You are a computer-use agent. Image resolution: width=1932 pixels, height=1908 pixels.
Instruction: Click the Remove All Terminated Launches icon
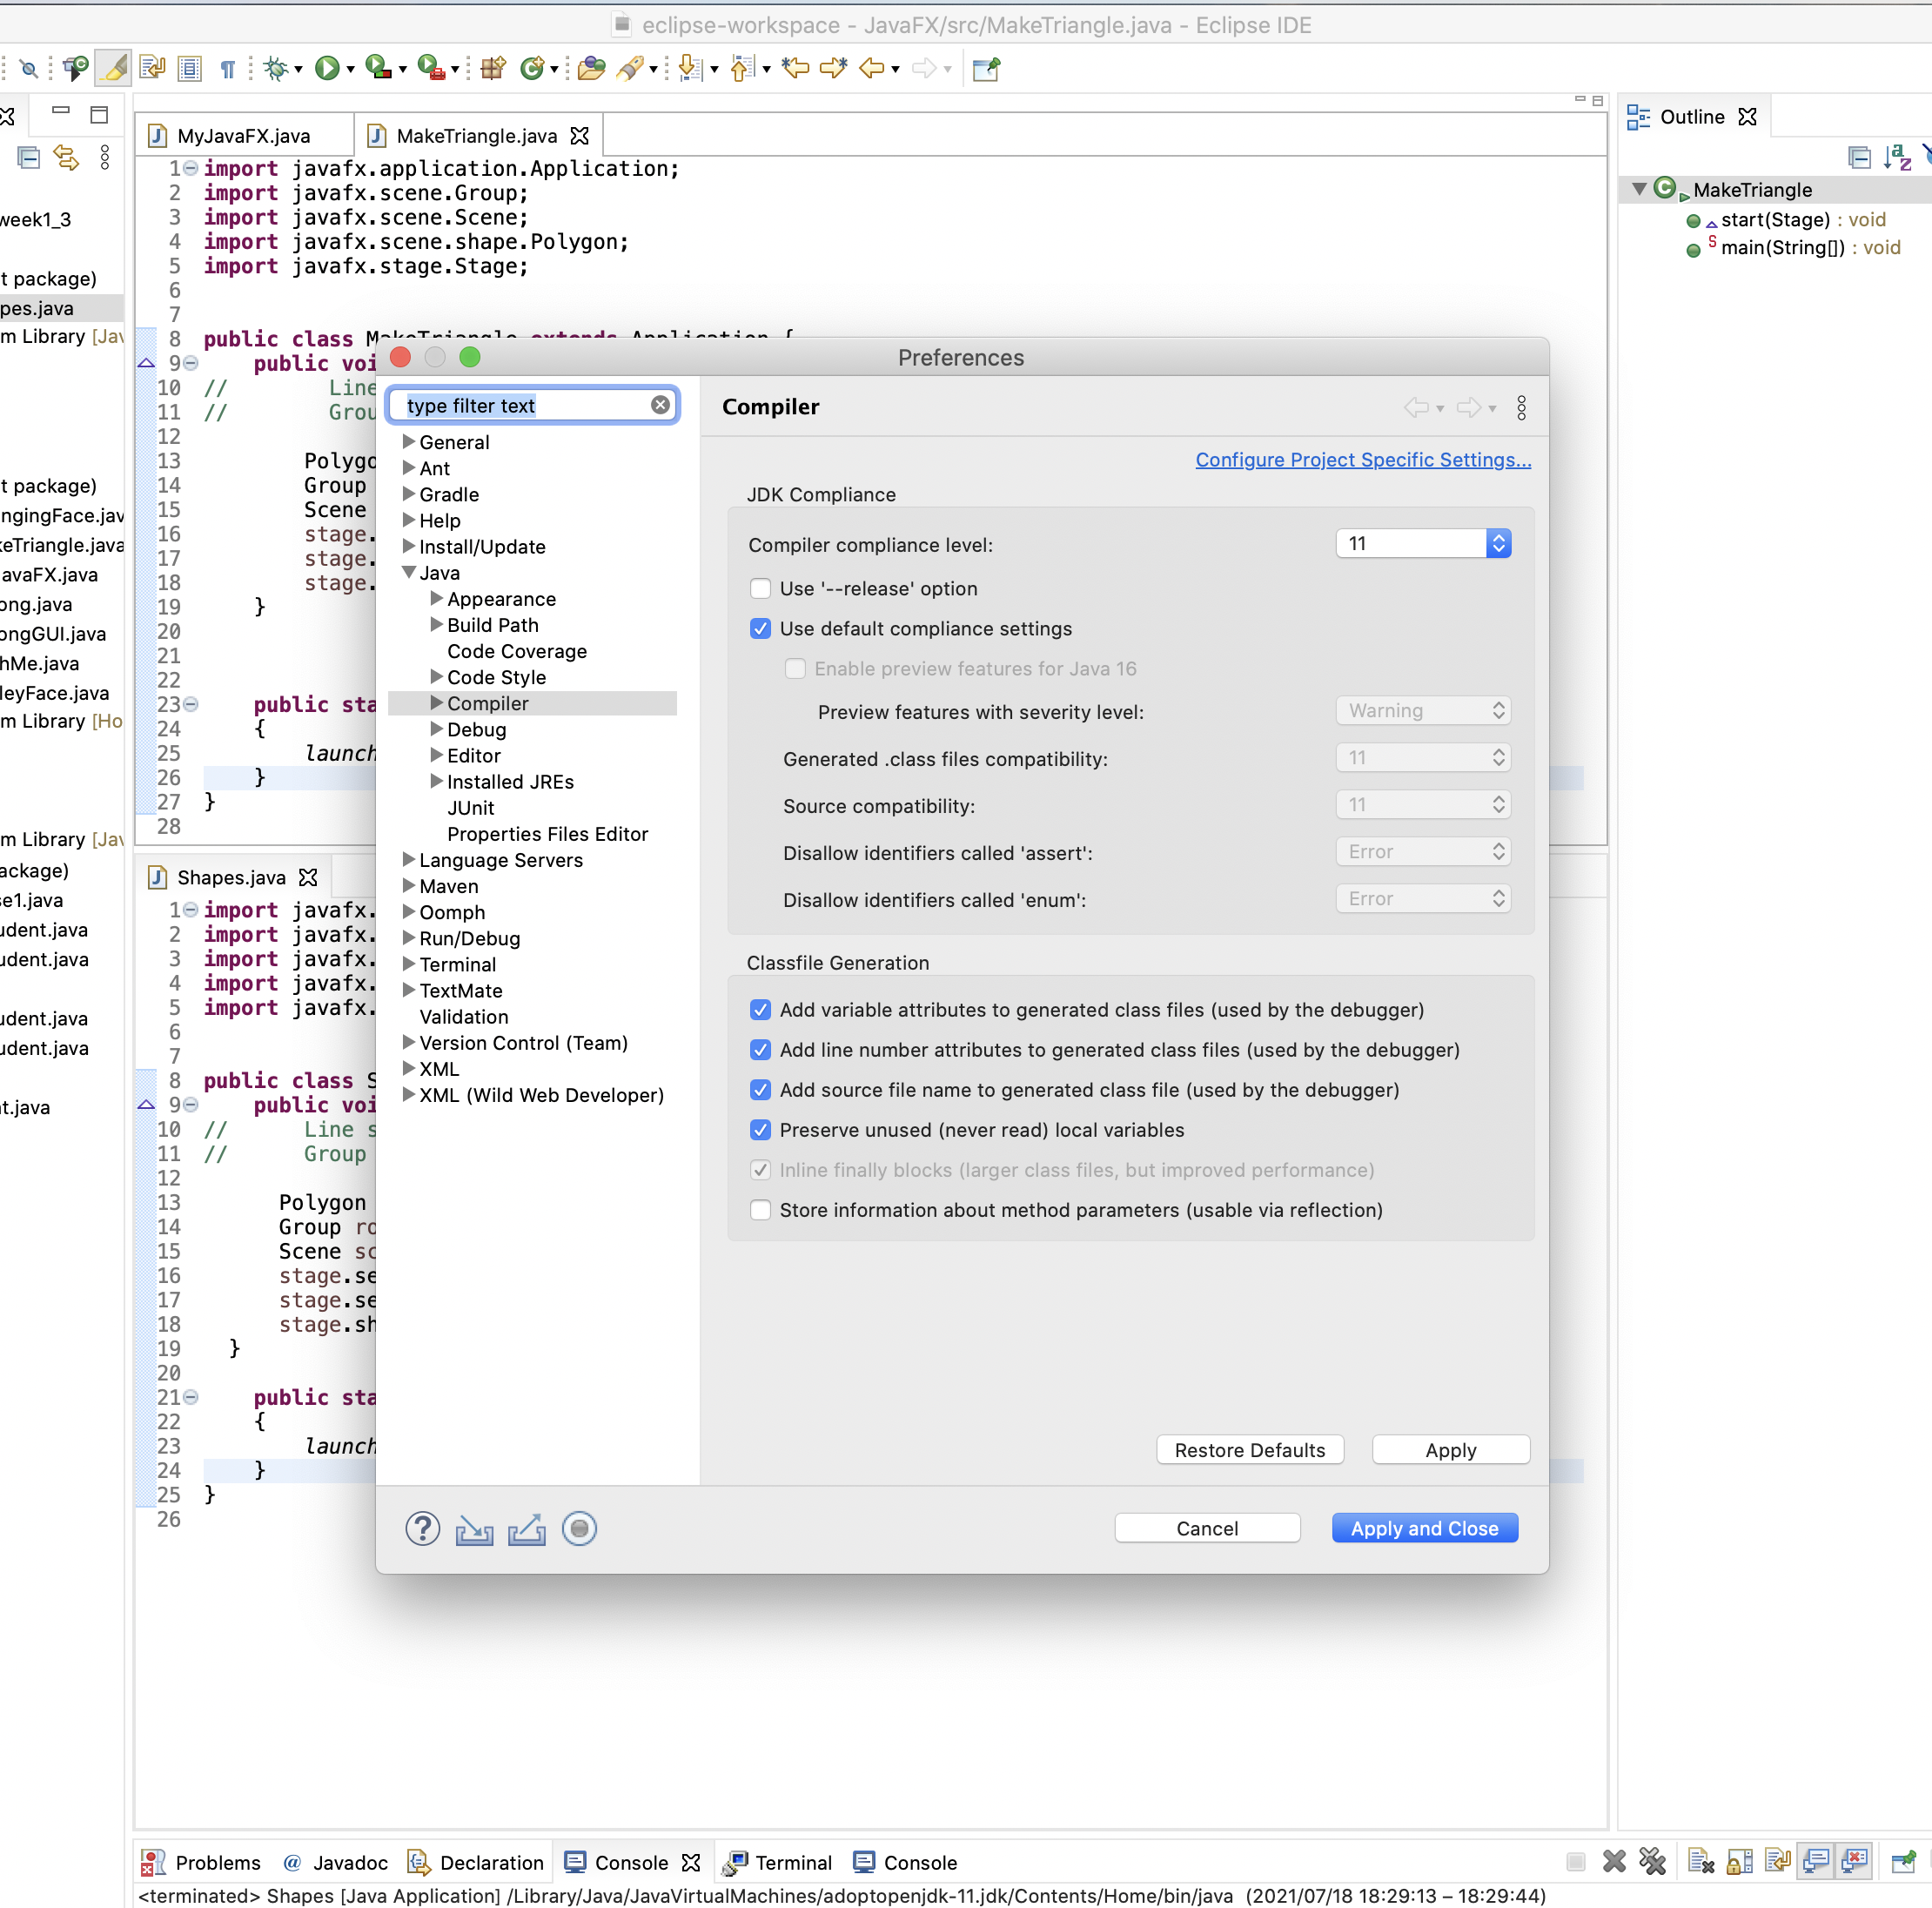coord(1652,1861)
